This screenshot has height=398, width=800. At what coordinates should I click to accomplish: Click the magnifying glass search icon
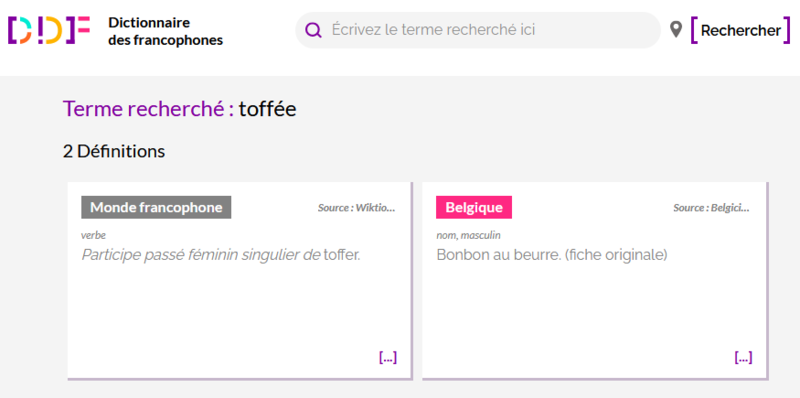click(313, 30)
